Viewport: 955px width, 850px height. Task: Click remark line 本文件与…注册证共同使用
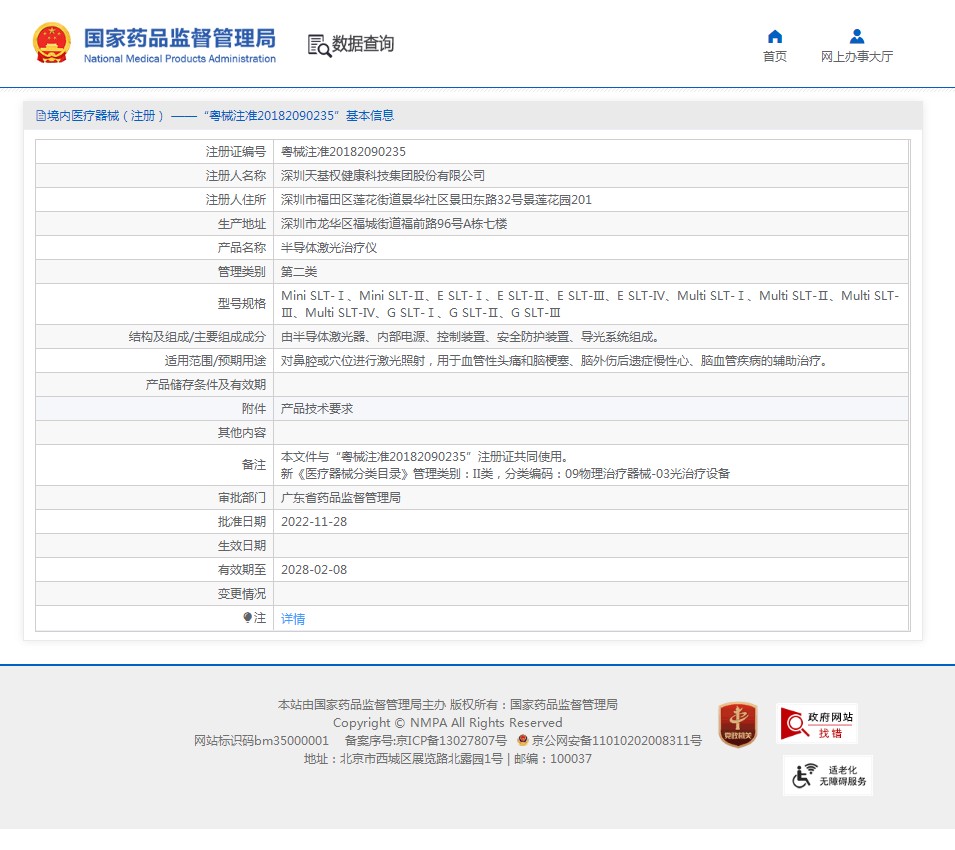425,457
